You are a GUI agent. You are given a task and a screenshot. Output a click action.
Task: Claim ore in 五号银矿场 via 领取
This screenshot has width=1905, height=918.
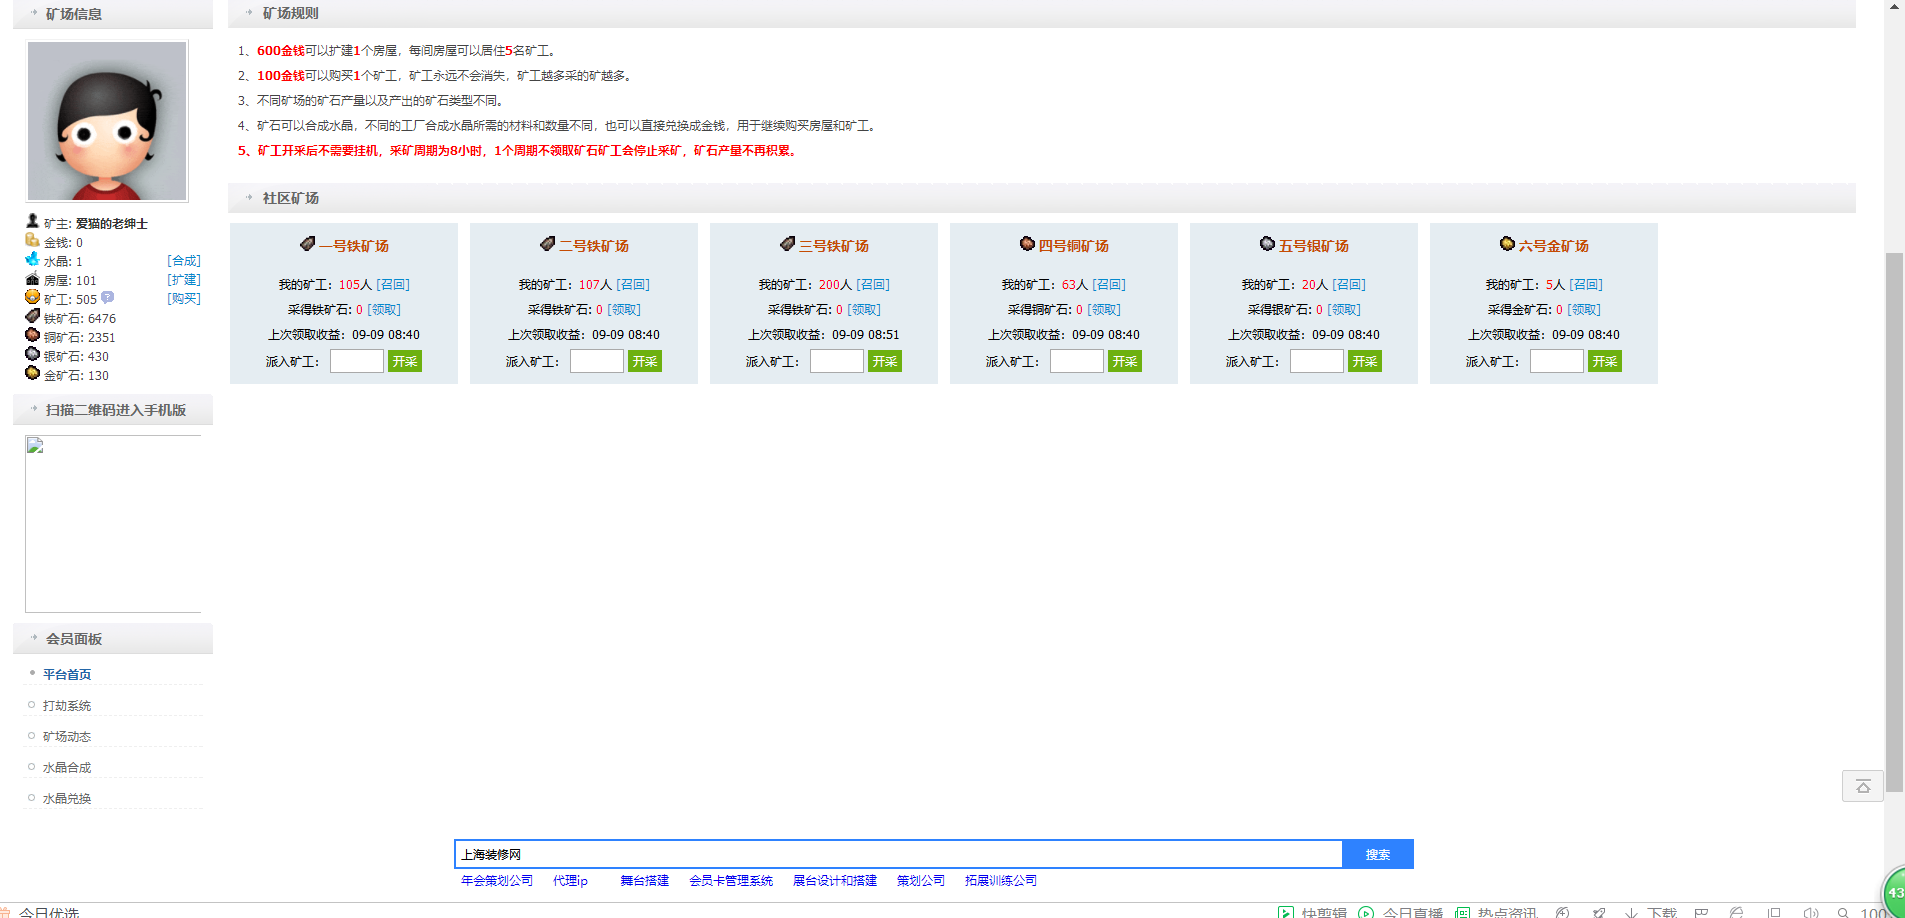coord(1344,310)
